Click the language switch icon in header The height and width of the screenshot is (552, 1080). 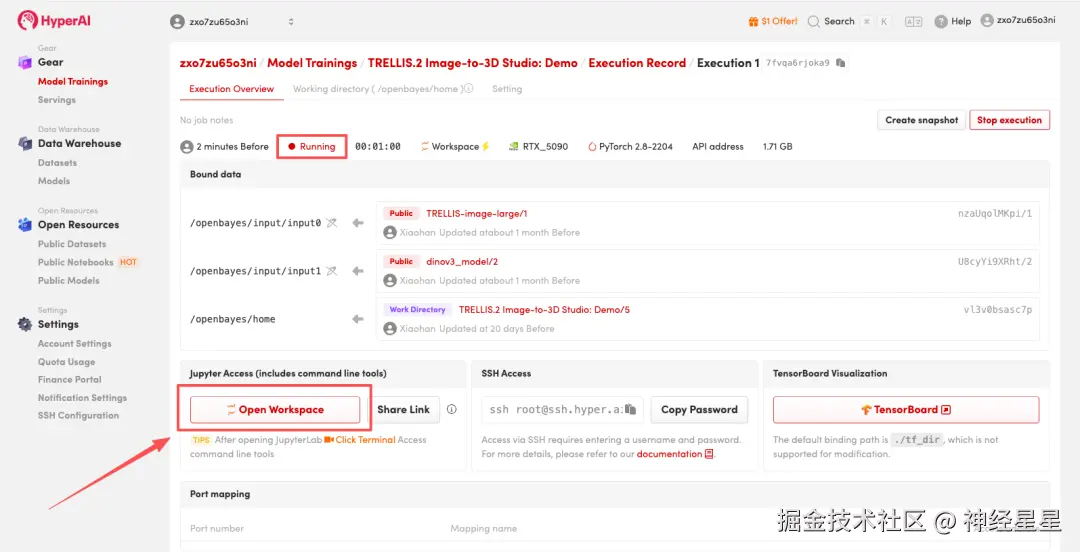pos(913,21)
